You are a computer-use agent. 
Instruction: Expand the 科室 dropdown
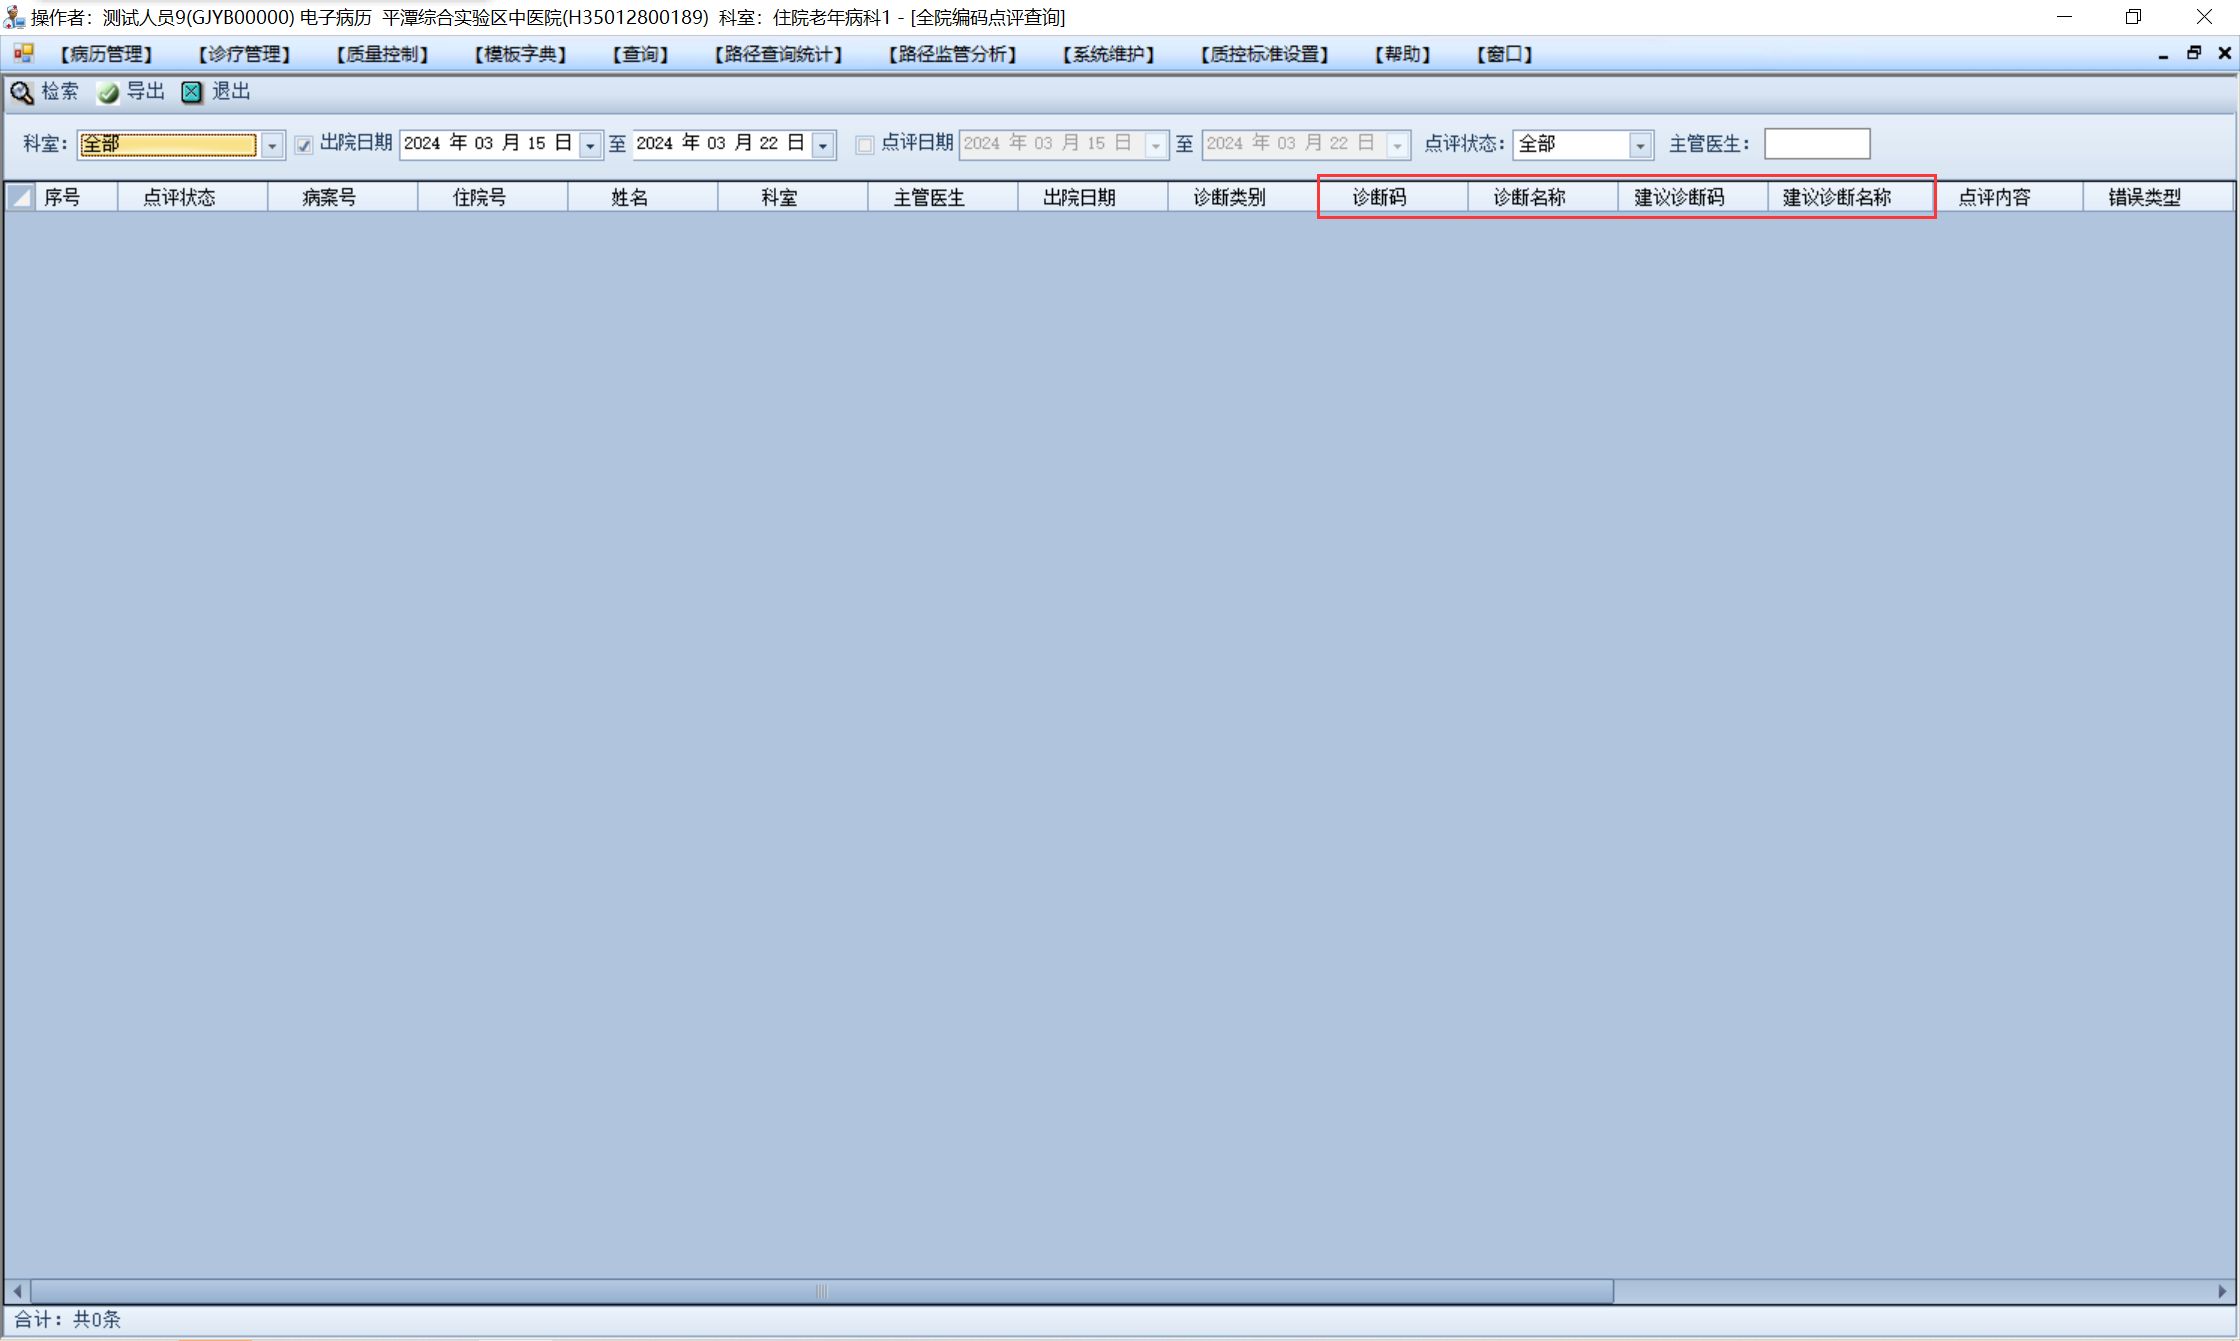click(272, 145)
